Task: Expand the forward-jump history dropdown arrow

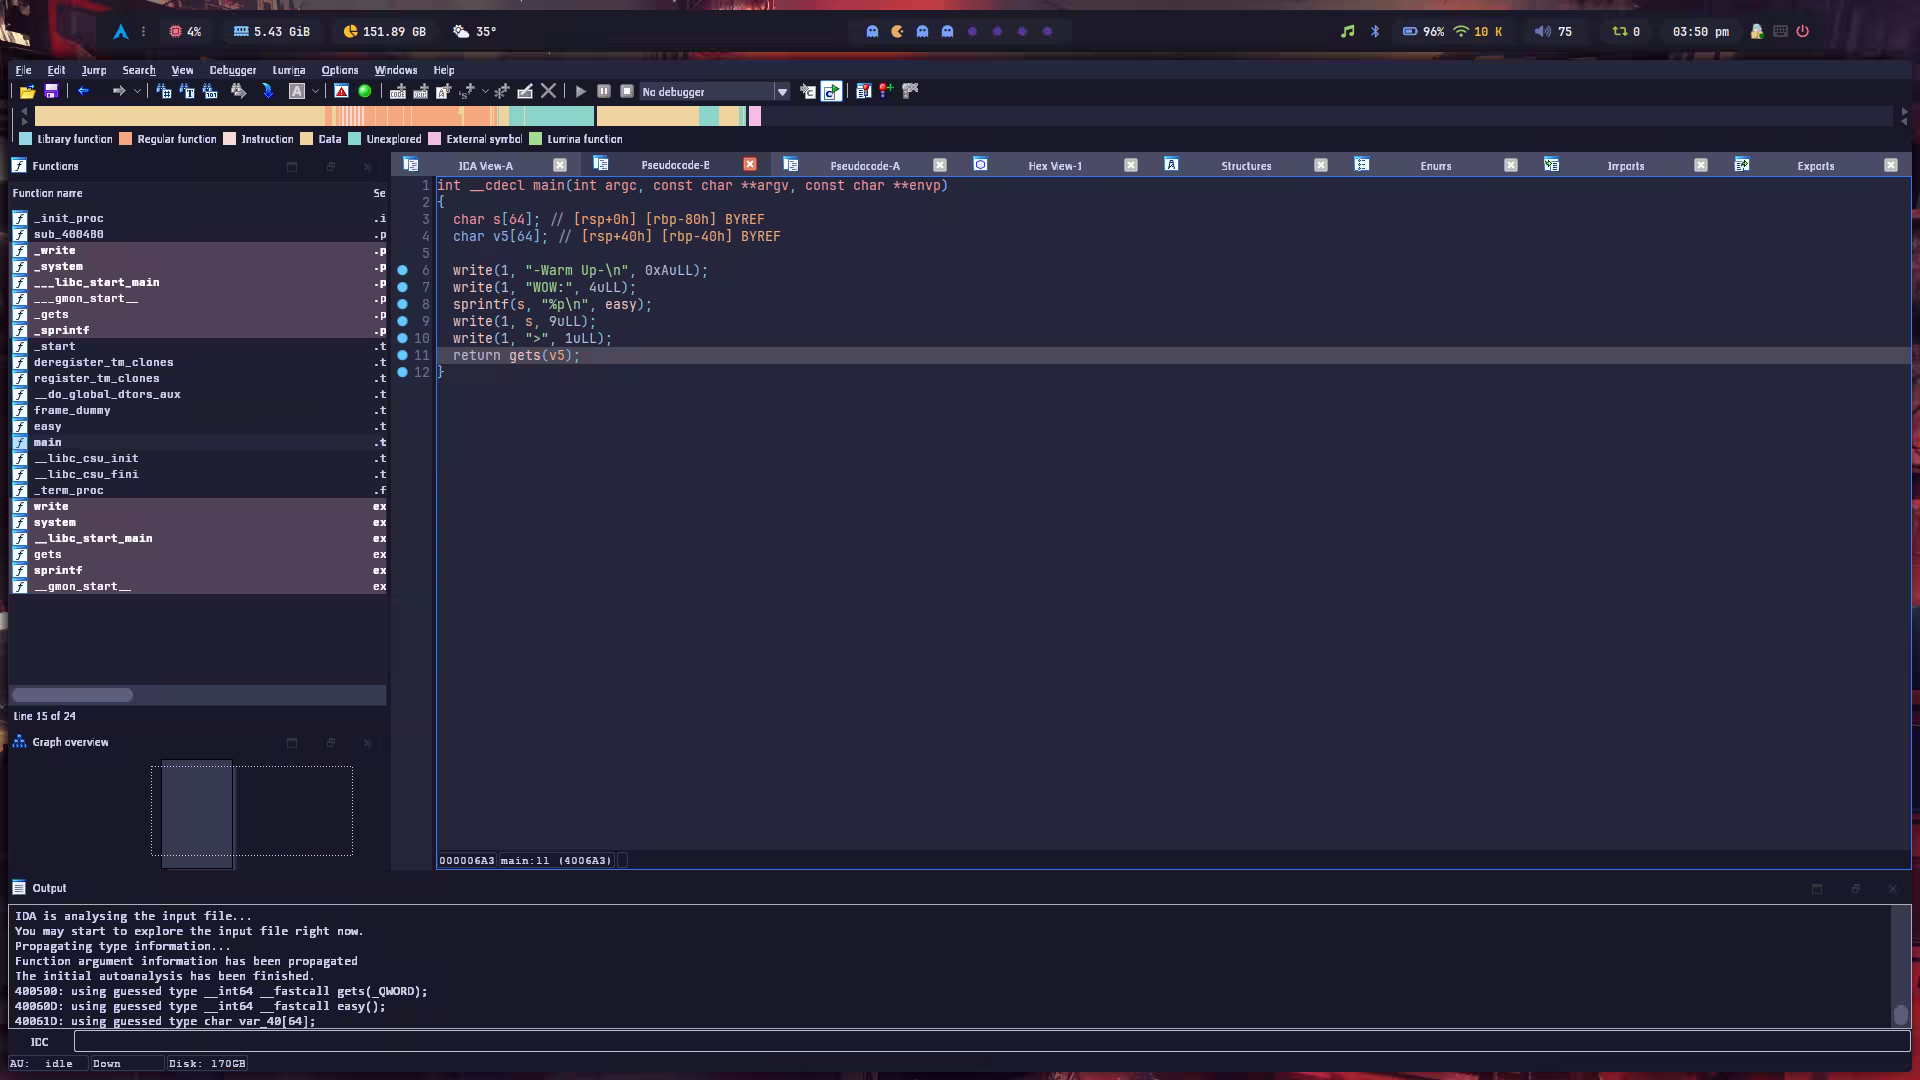Action: pos(137,91)
